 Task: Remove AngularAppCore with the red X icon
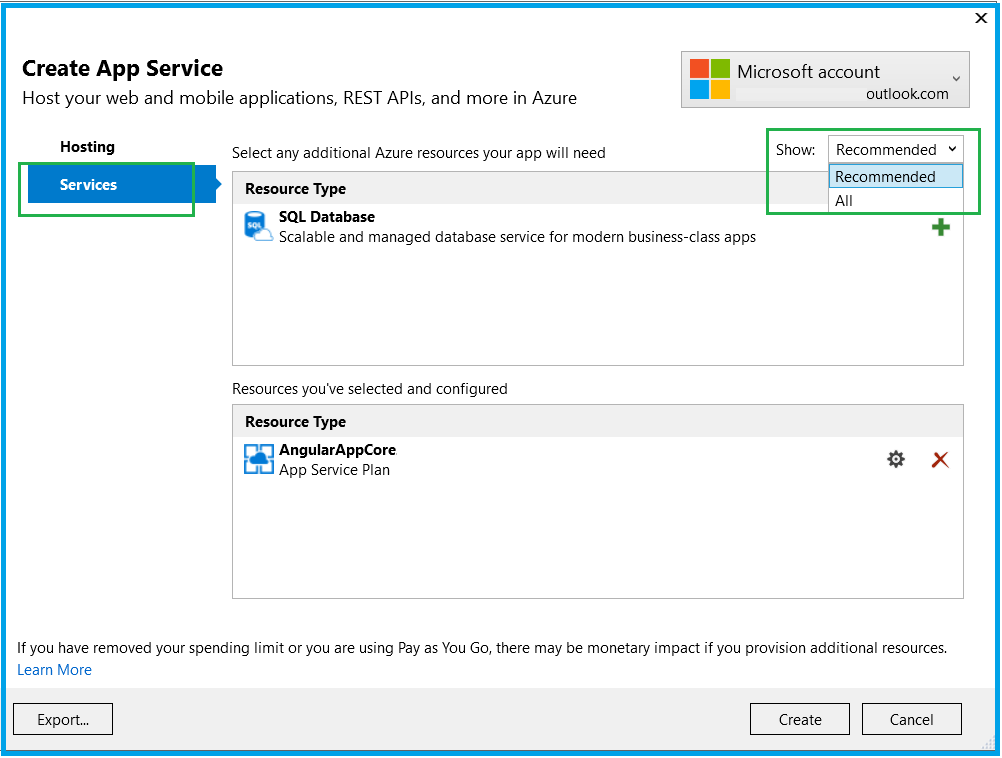point(939,459)
